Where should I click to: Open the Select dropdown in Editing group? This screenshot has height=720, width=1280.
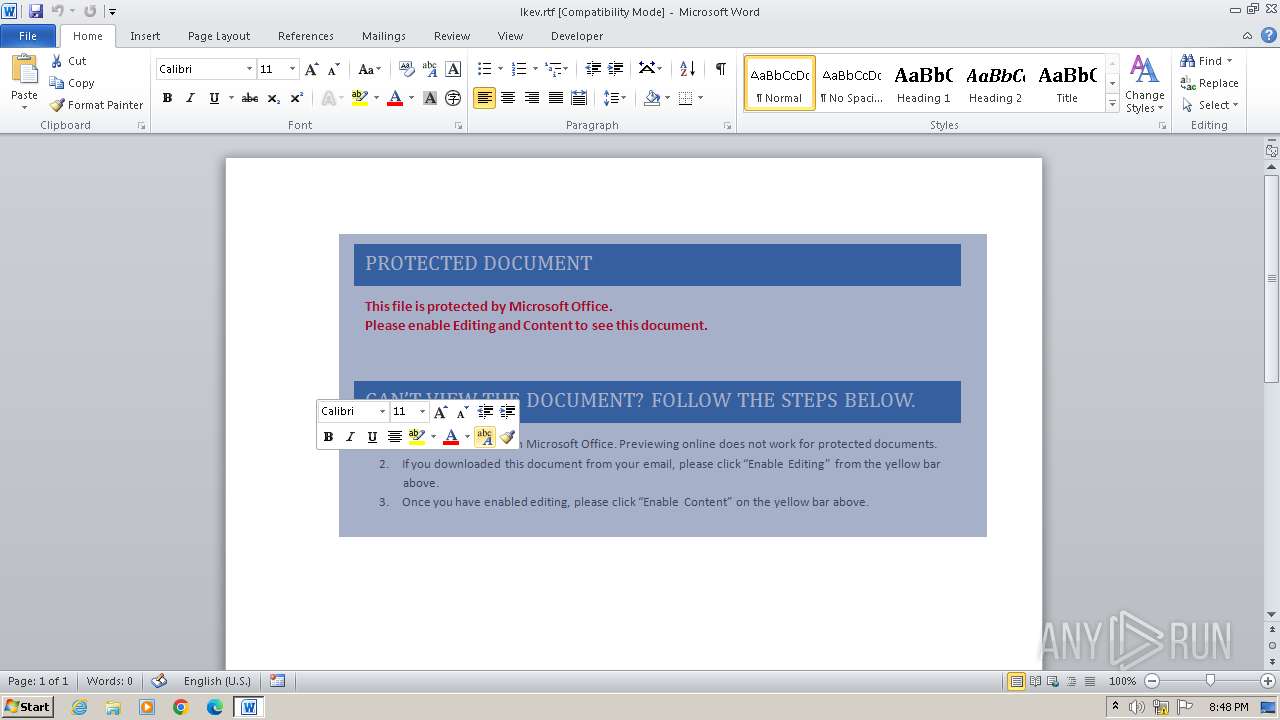coord(1209,105)
